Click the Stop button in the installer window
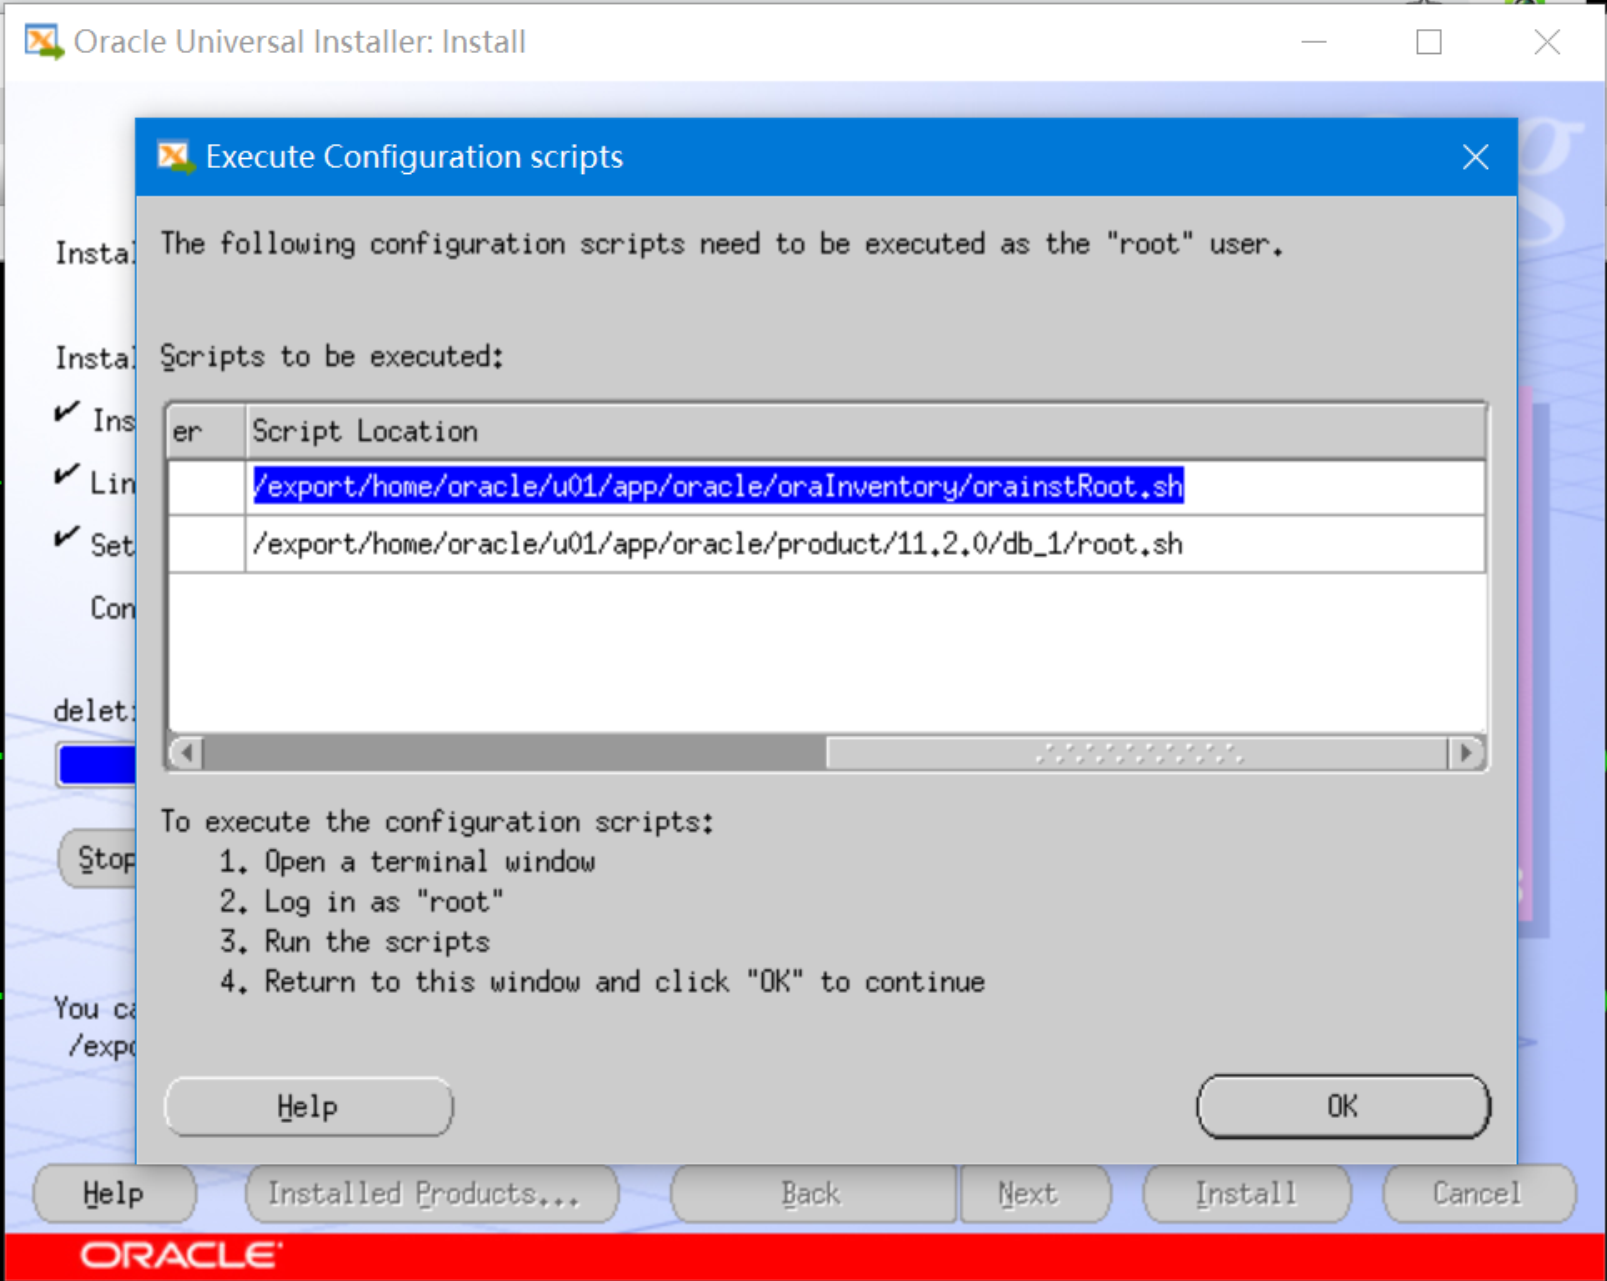Viewport: 1607px width, 1281px height. 99,858
